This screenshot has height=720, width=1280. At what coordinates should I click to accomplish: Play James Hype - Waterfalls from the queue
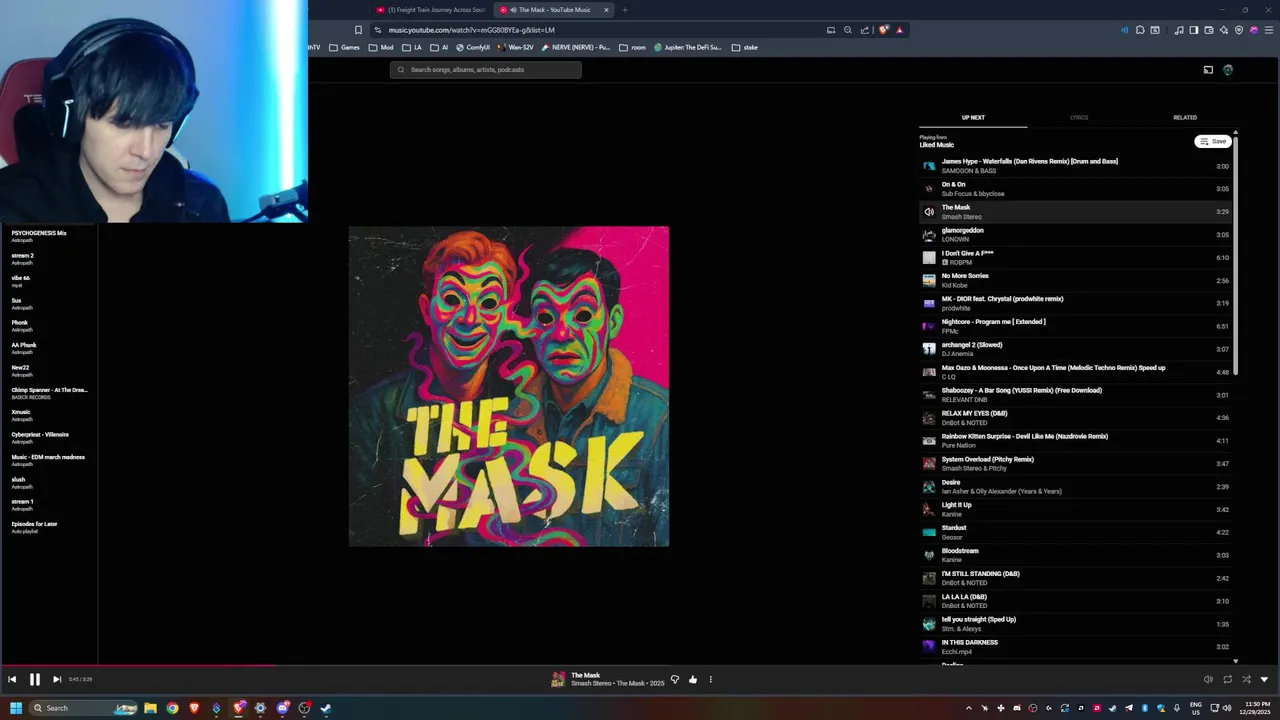click(x=1075, y=166)
